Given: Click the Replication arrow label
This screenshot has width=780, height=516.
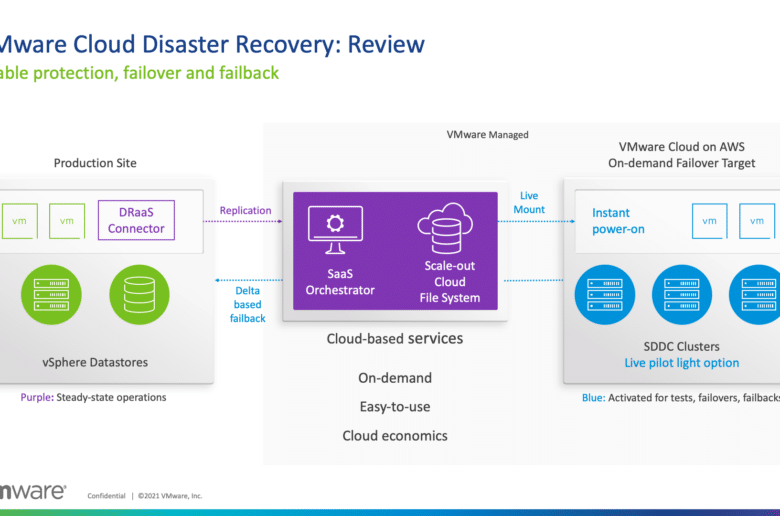Looking at the screenshot, I should tap(245, 210).
